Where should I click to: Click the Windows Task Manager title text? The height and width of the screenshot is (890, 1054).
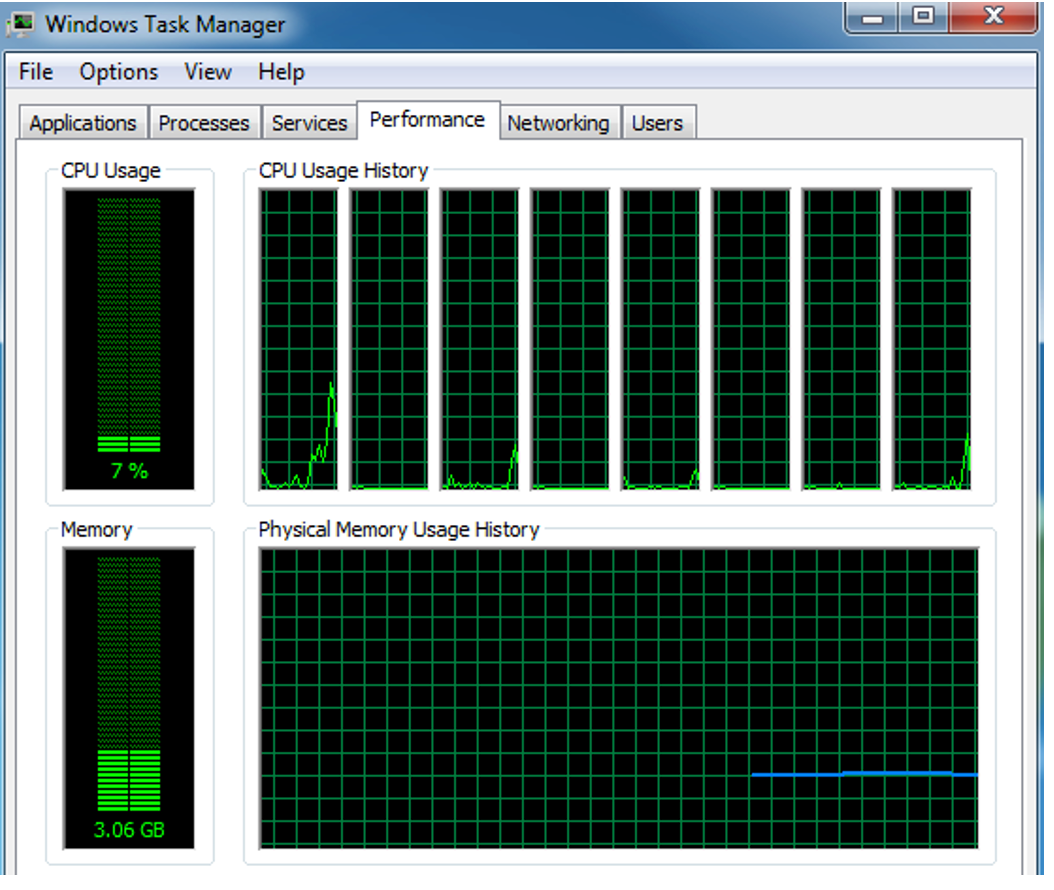(165, 25)
